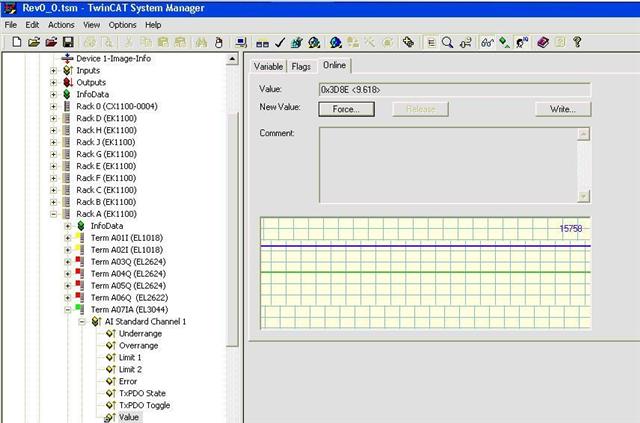640x423 pixels.
Task: Click the Save floppy disk icon
Action: [68, 42]
